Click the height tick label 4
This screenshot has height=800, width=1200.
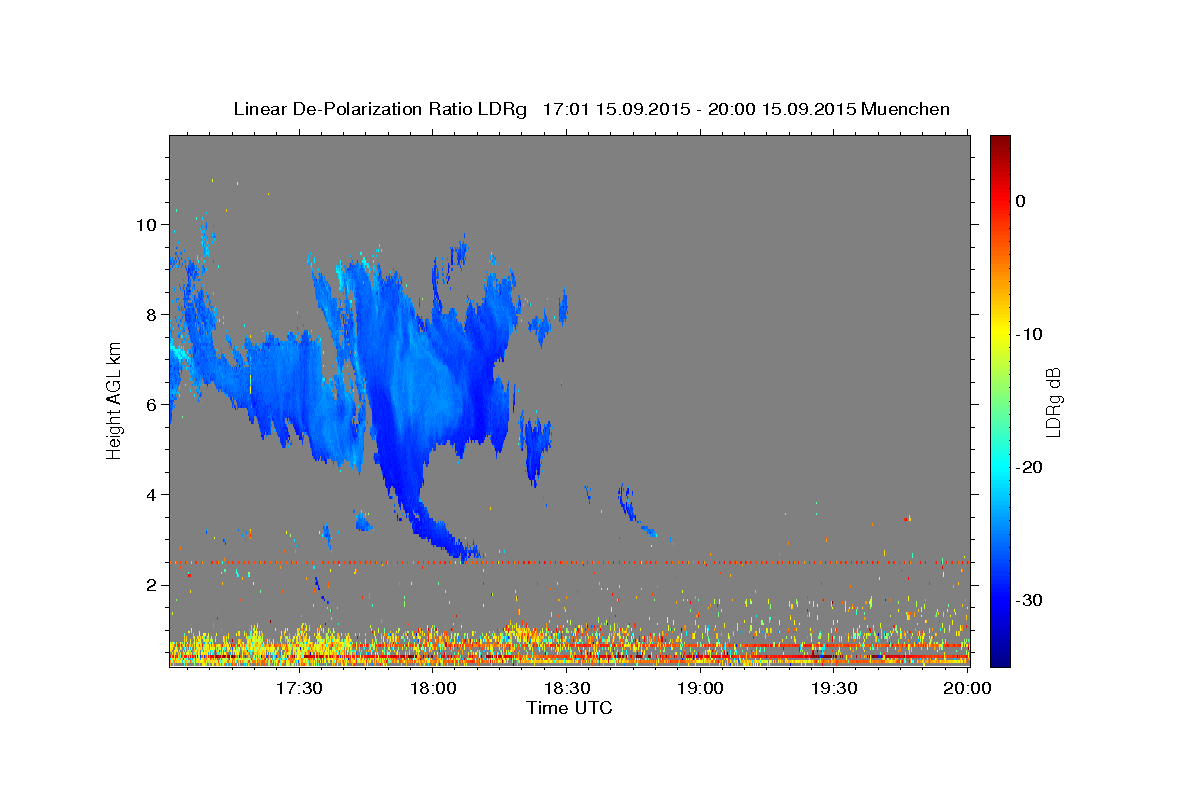(x=151, y=495)
